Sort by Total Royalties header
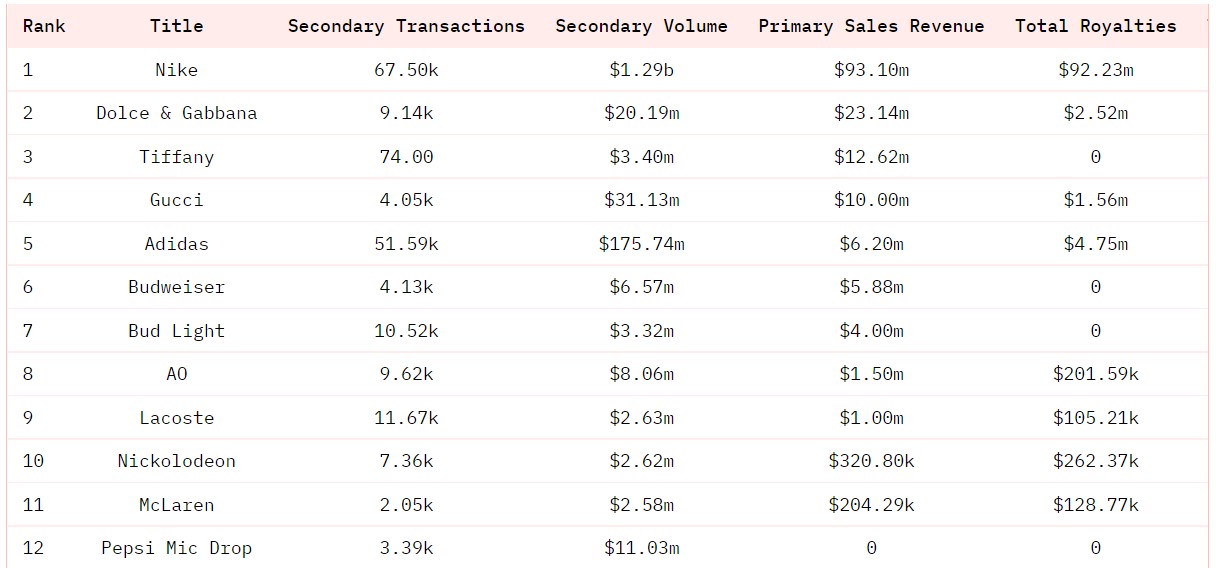This screenshot has height=568, width=1216. click(1095, 26)
